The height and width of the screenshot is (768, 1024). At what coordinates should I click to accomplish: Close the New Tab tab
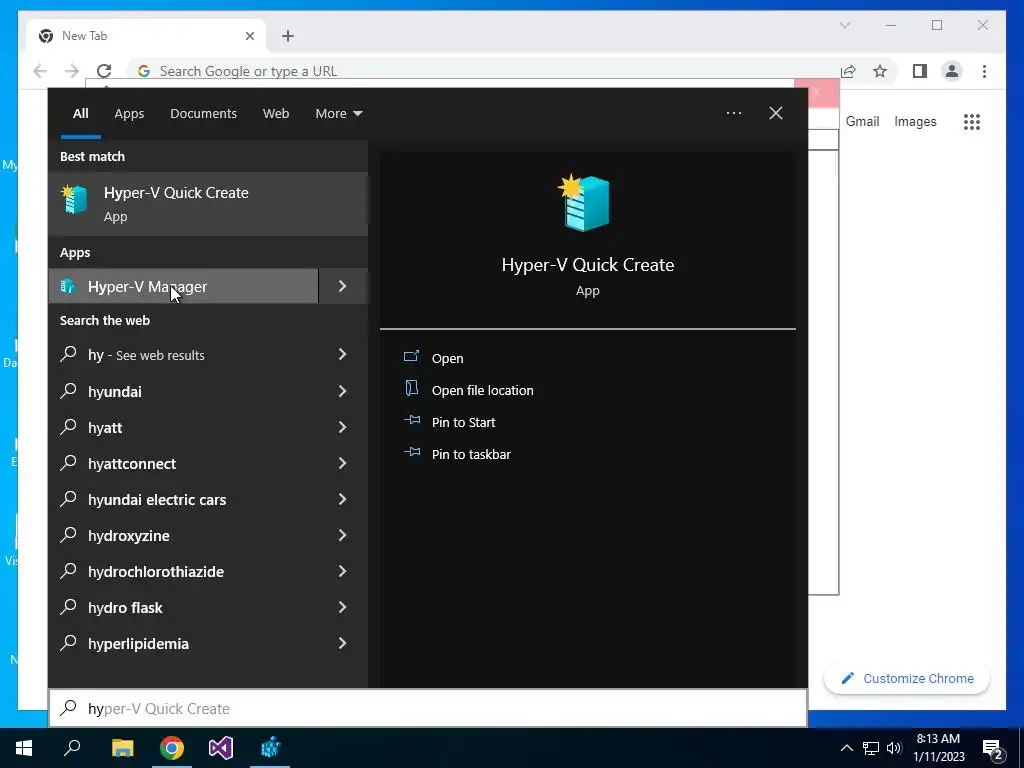tap(249, 36)
